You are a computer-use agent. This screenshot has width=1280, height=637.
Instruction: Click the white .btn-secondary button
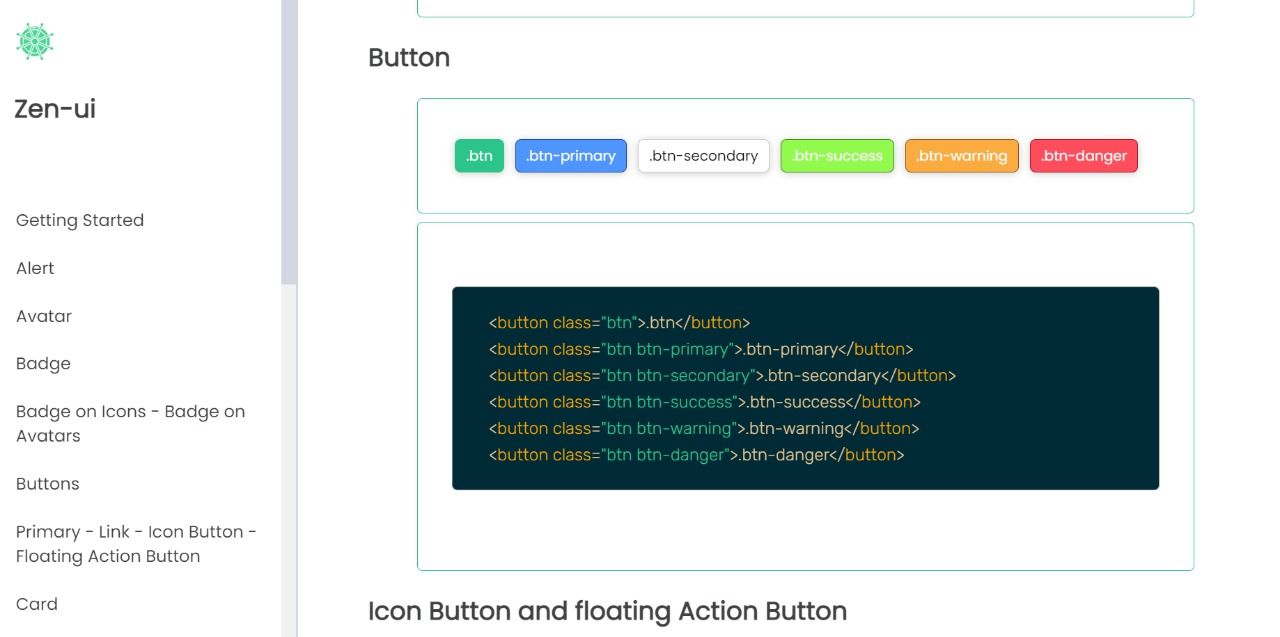point(704,156)
